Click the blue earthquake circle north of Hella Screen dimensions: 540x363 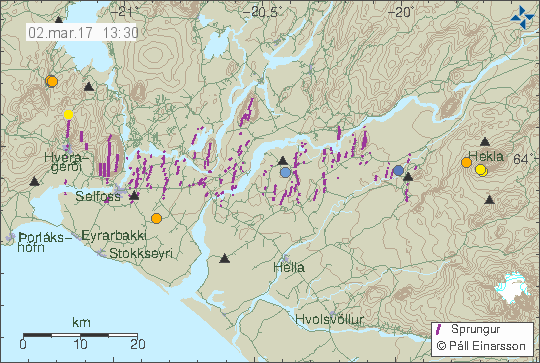click(285, 172)
